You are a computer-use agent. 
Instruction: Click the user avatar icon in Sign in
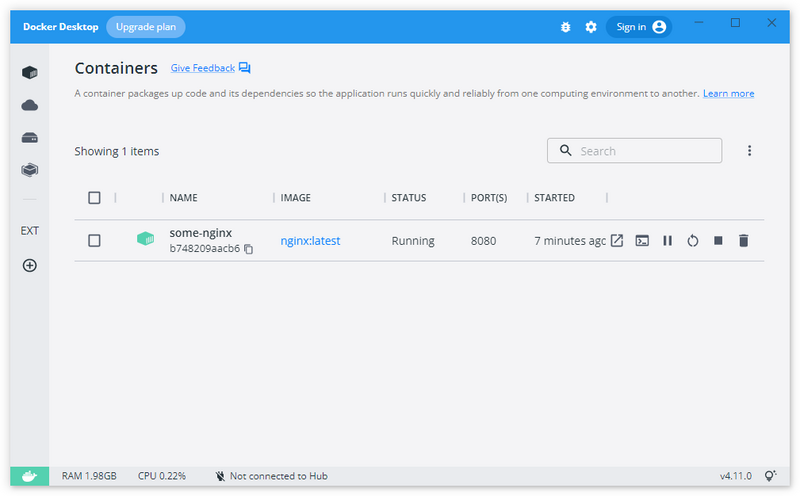point(659,27)
